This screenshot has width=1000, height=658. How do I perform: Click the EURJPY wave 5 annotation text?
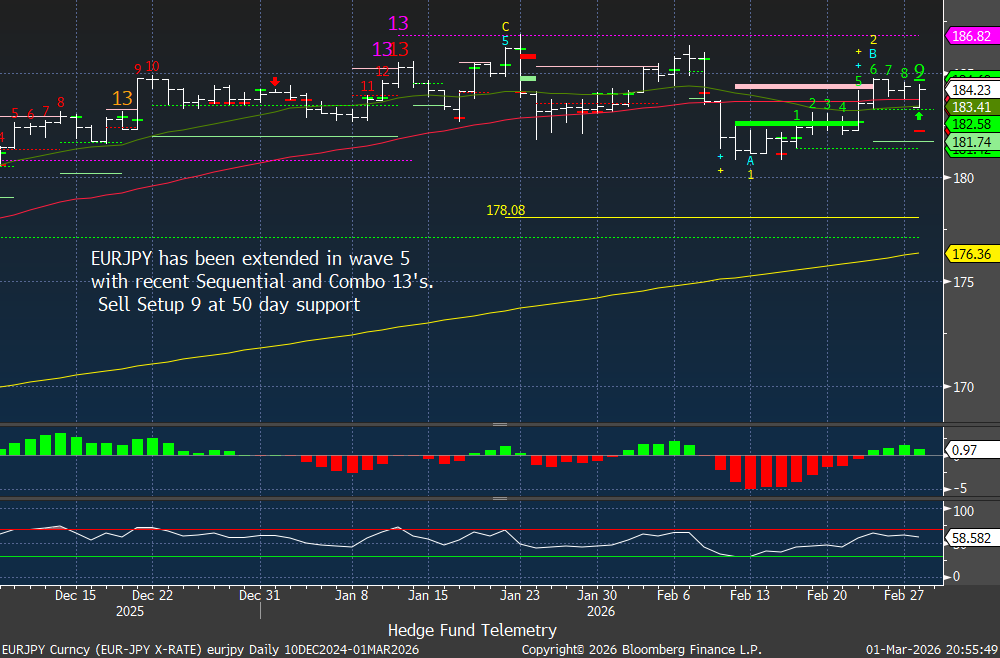262,281
